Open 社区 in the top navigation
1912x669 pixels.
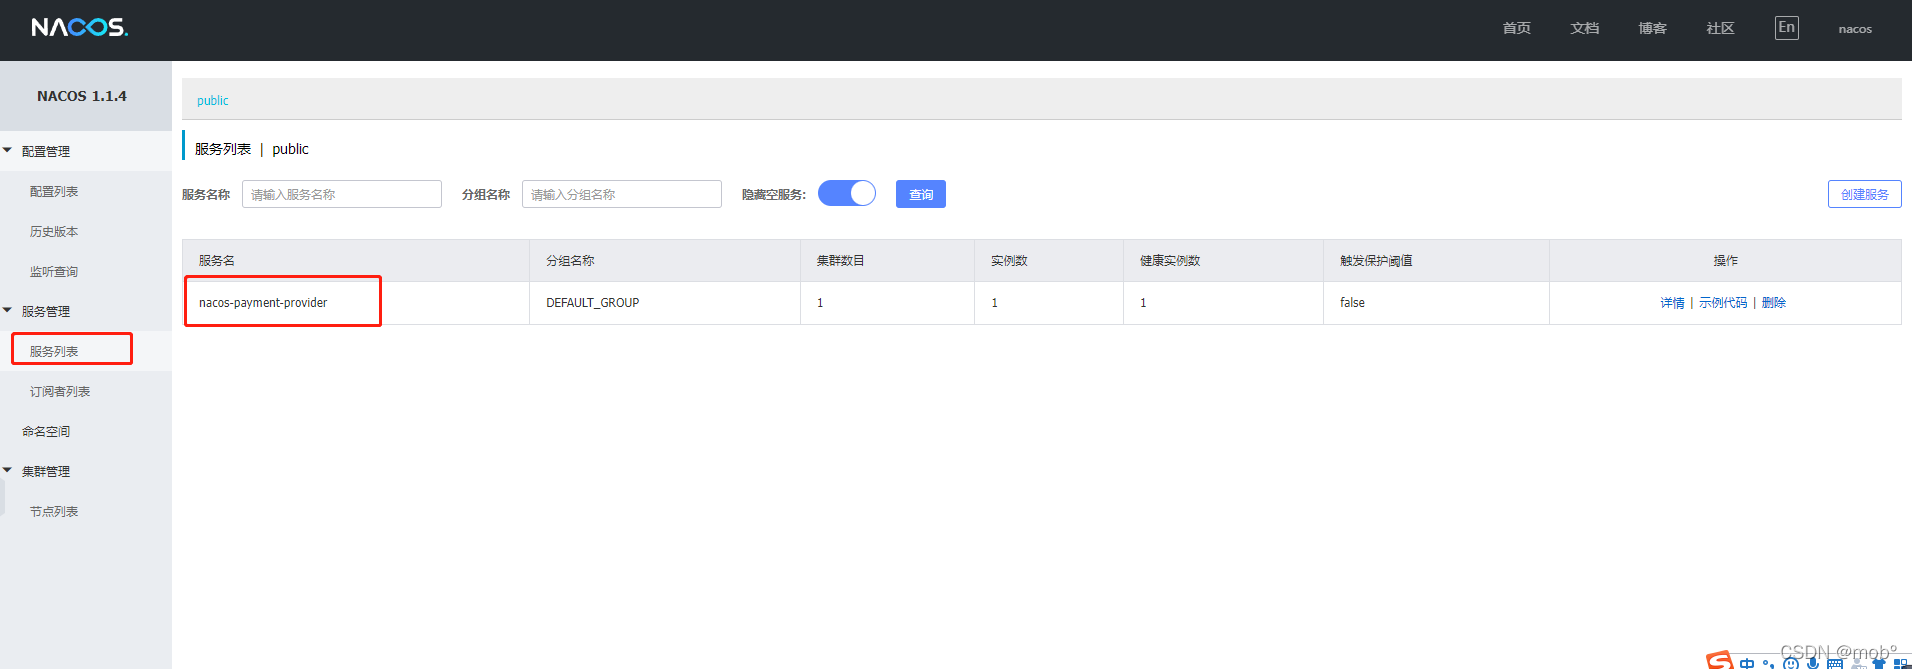[1720, 28]
